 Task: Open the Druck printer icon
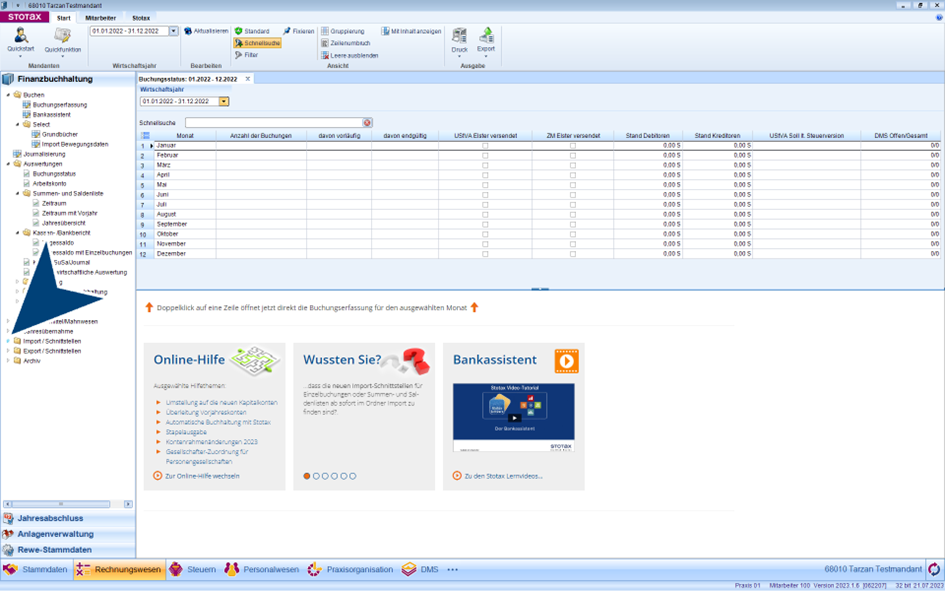click(459, 38)
